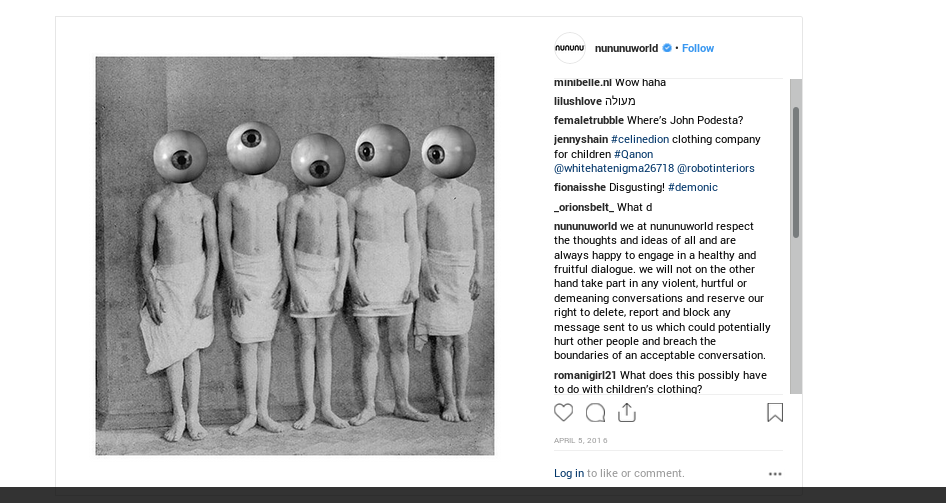The width and height of the screenshot is (946, 503).
Task: Click the nununu profile avatar
Action: point(570,48)
